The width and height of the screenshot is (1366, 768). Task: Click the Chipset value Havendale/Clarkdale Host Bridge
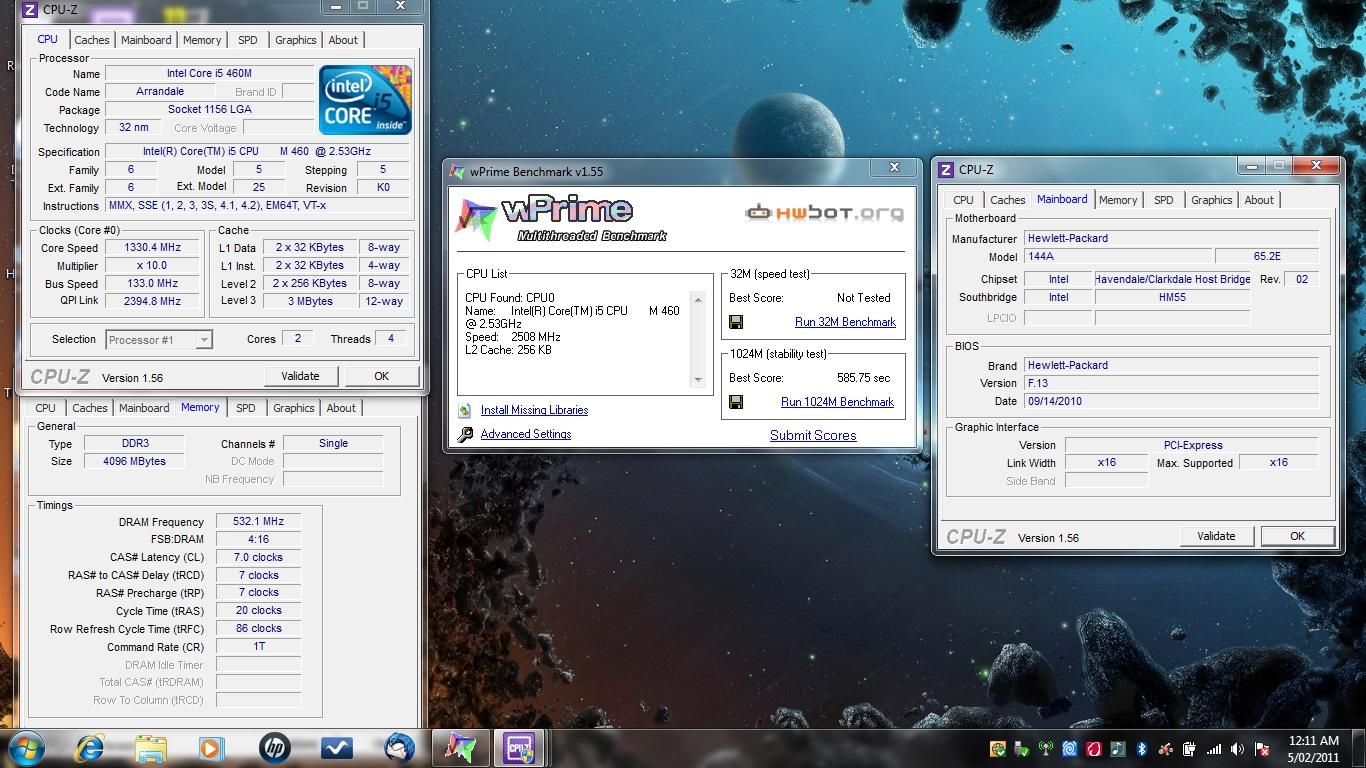[1172, 279]
